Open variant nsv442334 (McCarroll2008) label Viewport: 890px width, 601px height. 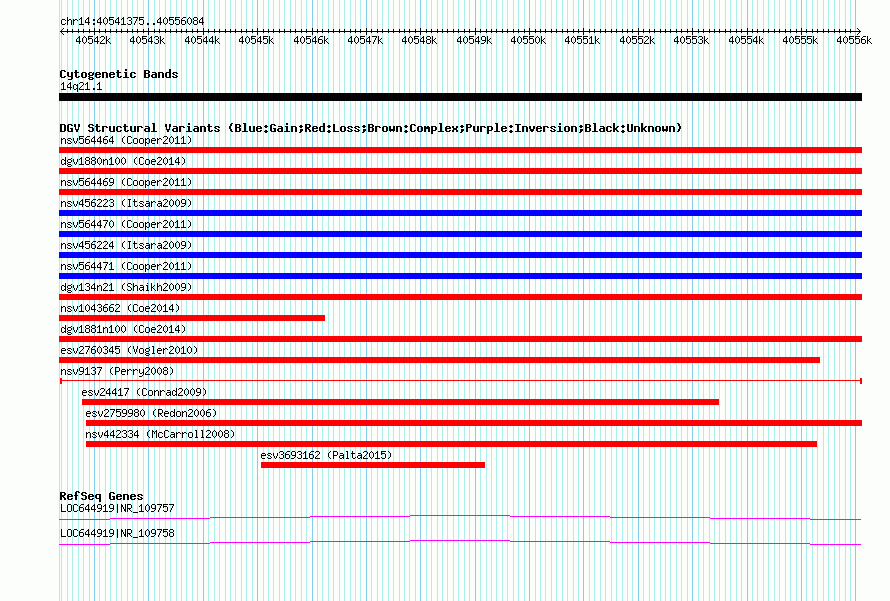[x=160, y=434]
